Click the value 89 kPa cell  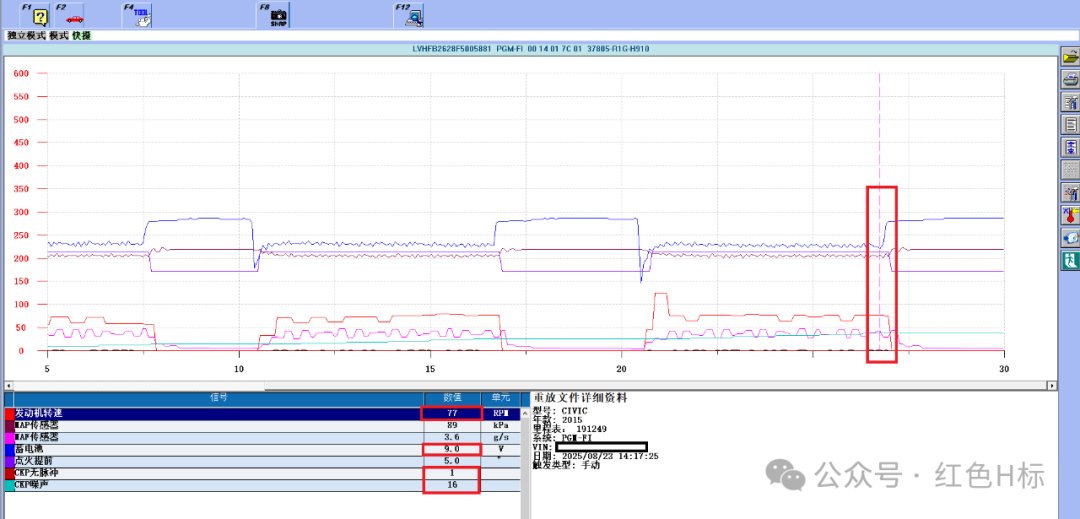click(x=451, y=425)
